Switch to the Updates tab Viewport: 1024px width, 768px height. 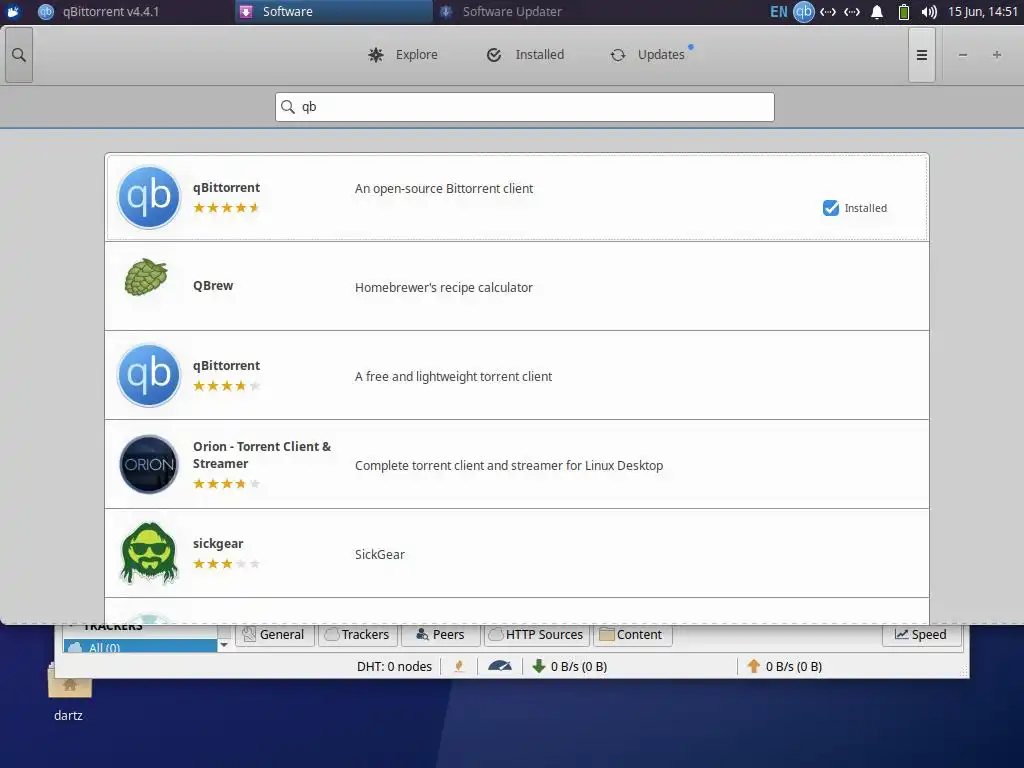point(648,55)
